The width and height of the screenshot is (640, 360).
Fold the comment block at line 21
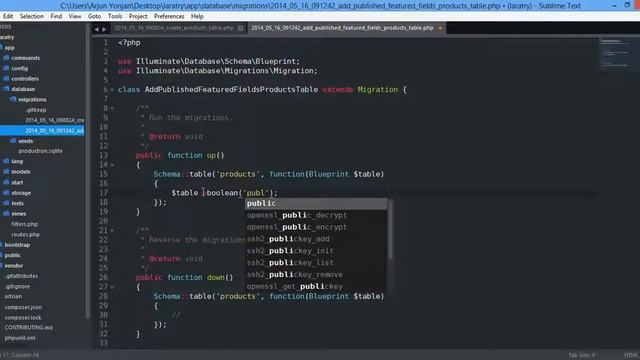click(x=112, y=231)
